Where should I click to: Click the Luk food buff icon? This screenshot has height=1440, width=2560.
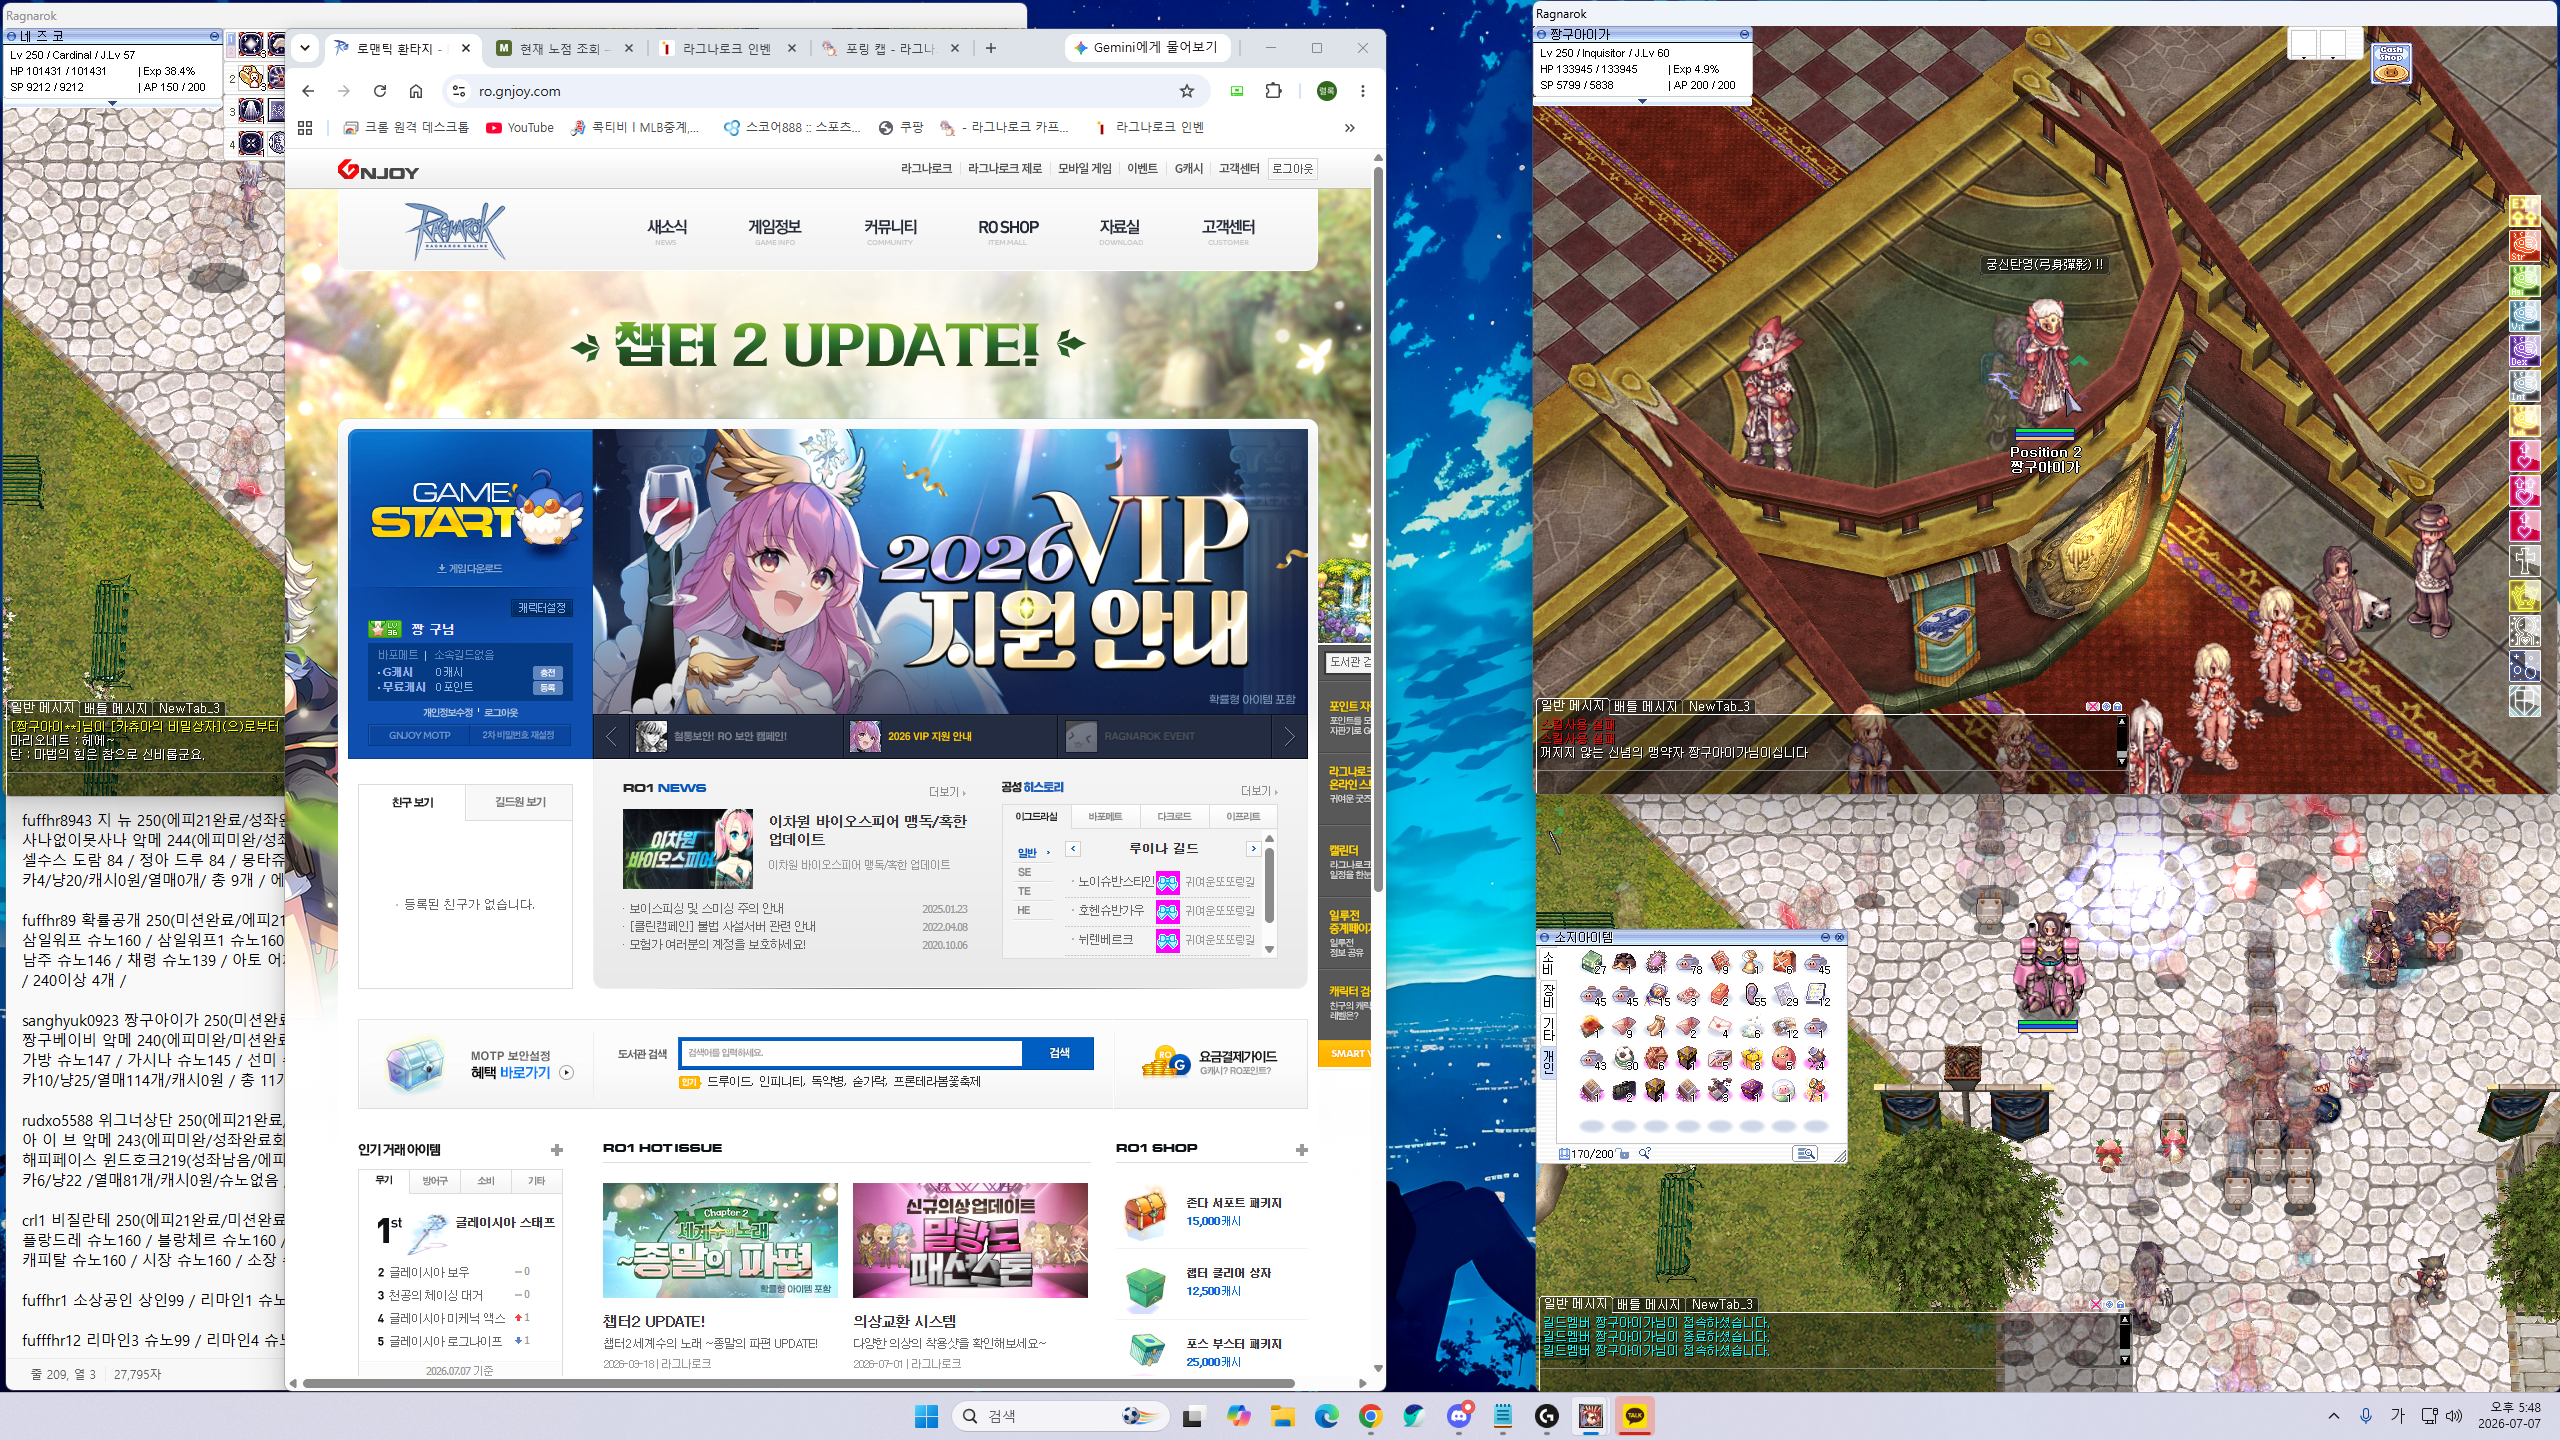[2525, 421]
